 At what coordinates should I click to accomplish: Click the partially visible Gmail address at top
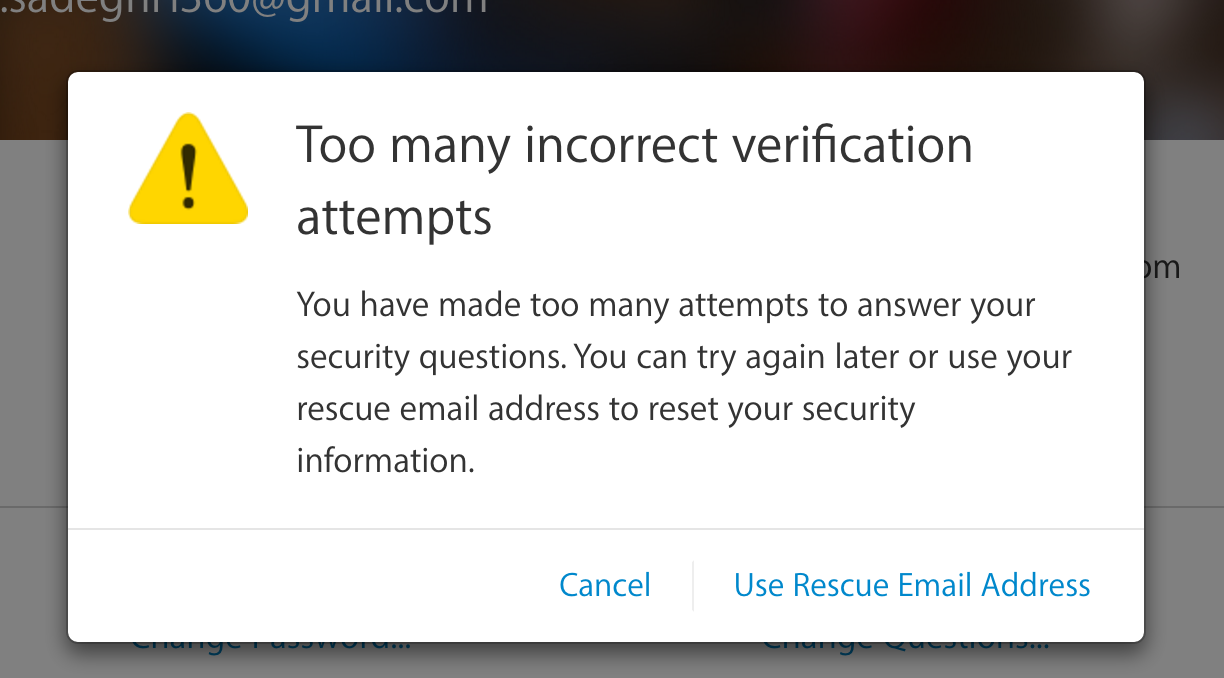click(245, 8)
